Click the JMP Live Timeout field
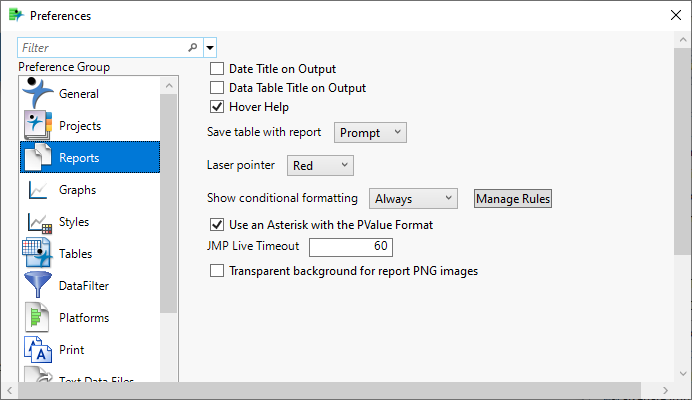The image size is (692, 400). coord(351,247)
